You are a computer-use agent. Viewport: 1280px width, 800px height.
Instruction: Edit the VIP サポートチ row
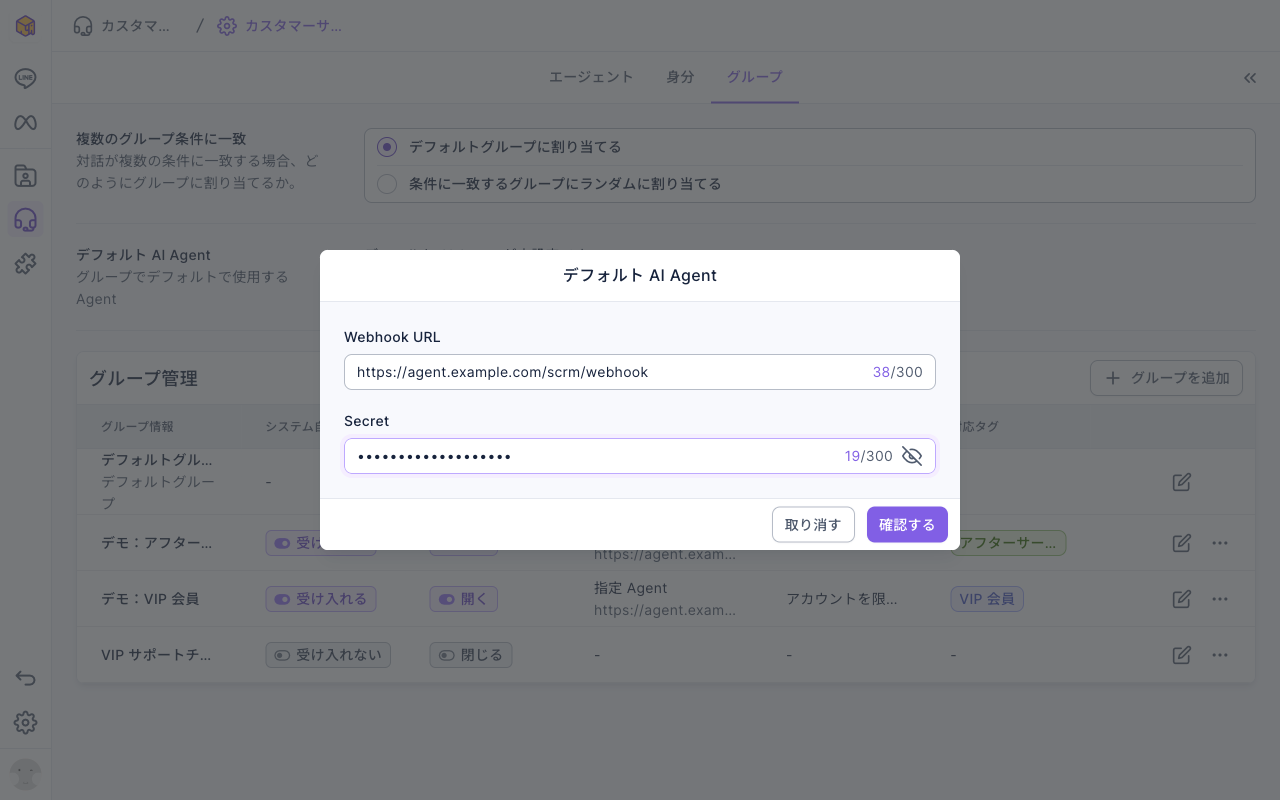(1182, 655)
